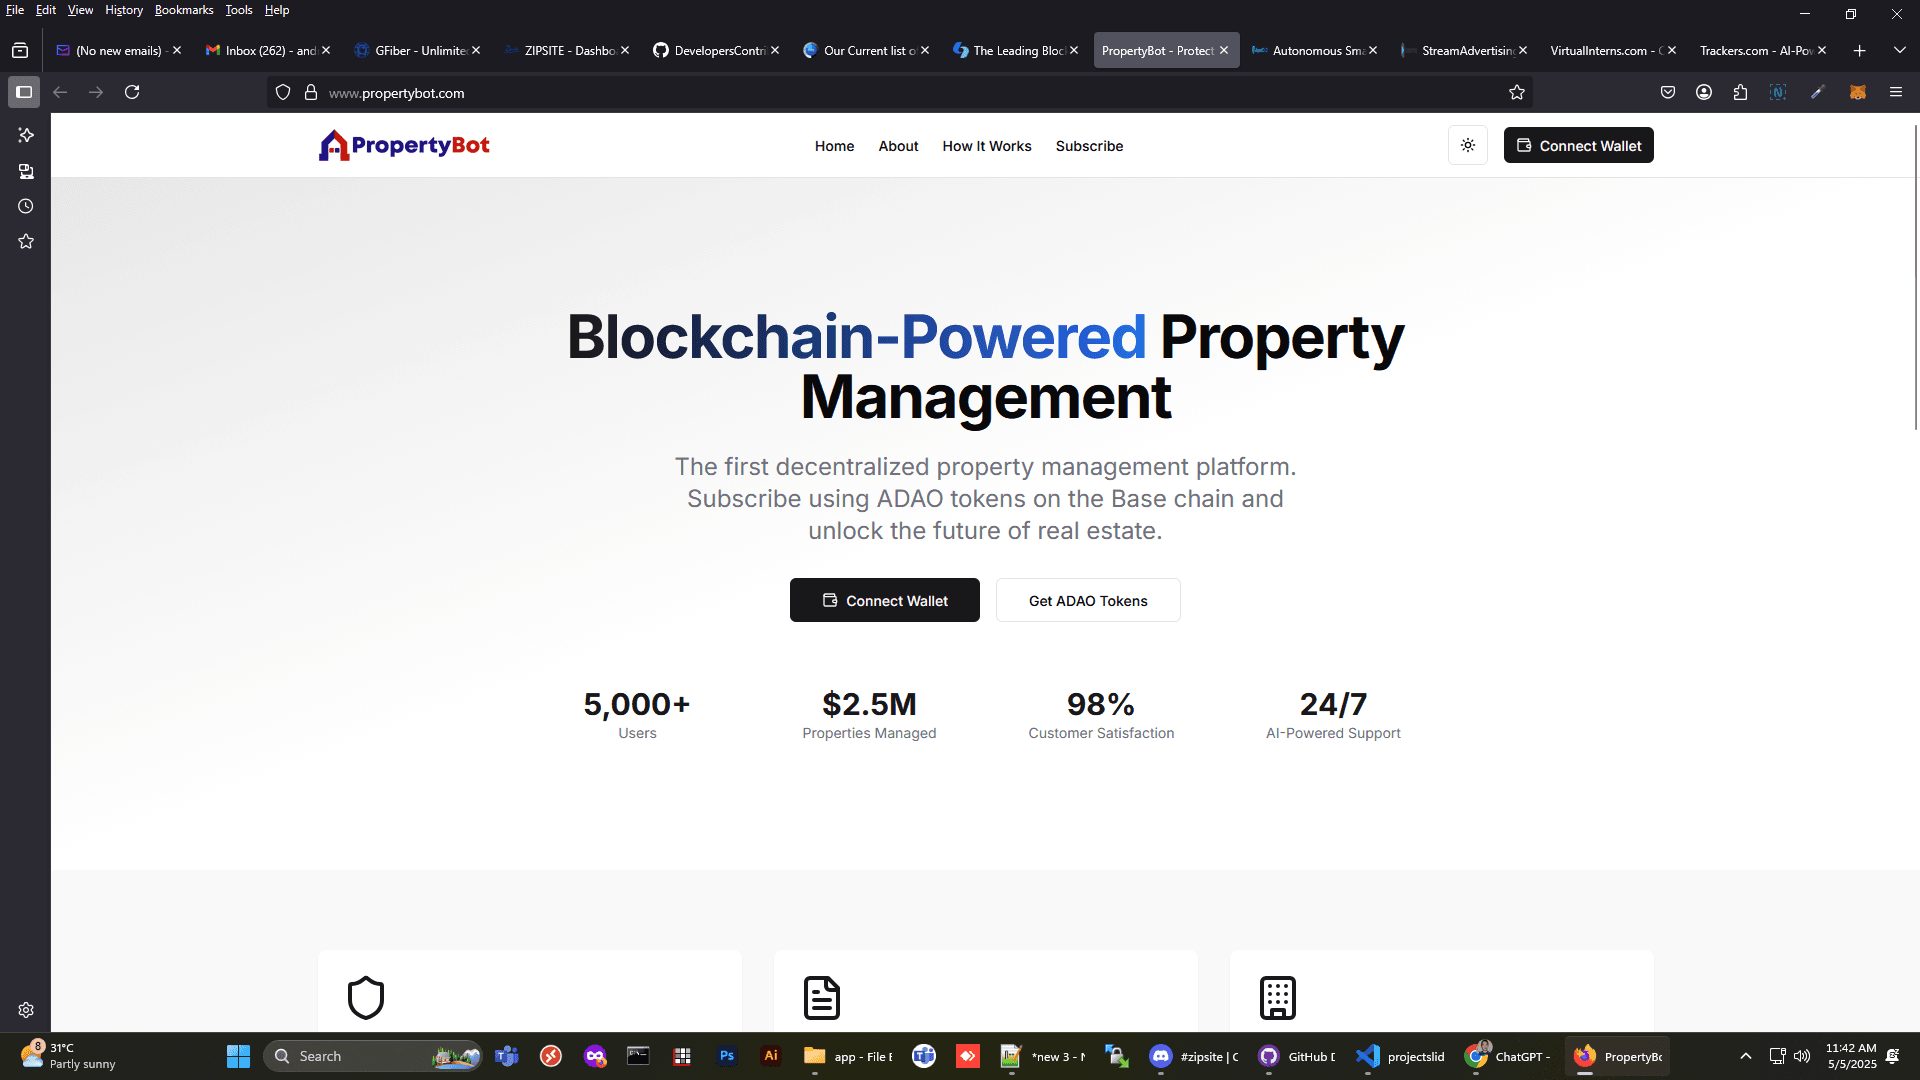Click Connect Wallet button

pyautogui.click(x=884, y=600)
